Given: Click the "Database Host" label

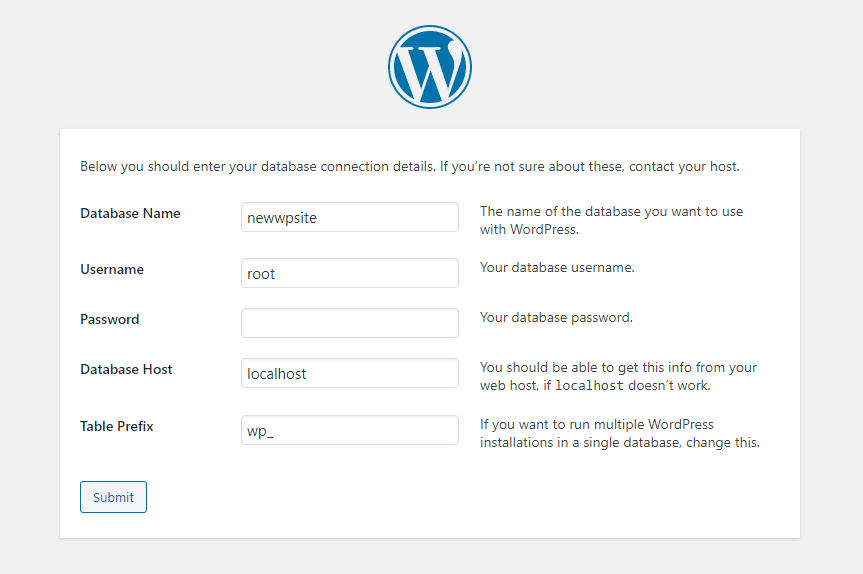Looking at the screenshot, I should pyautogui.click(x=126, y=369).
